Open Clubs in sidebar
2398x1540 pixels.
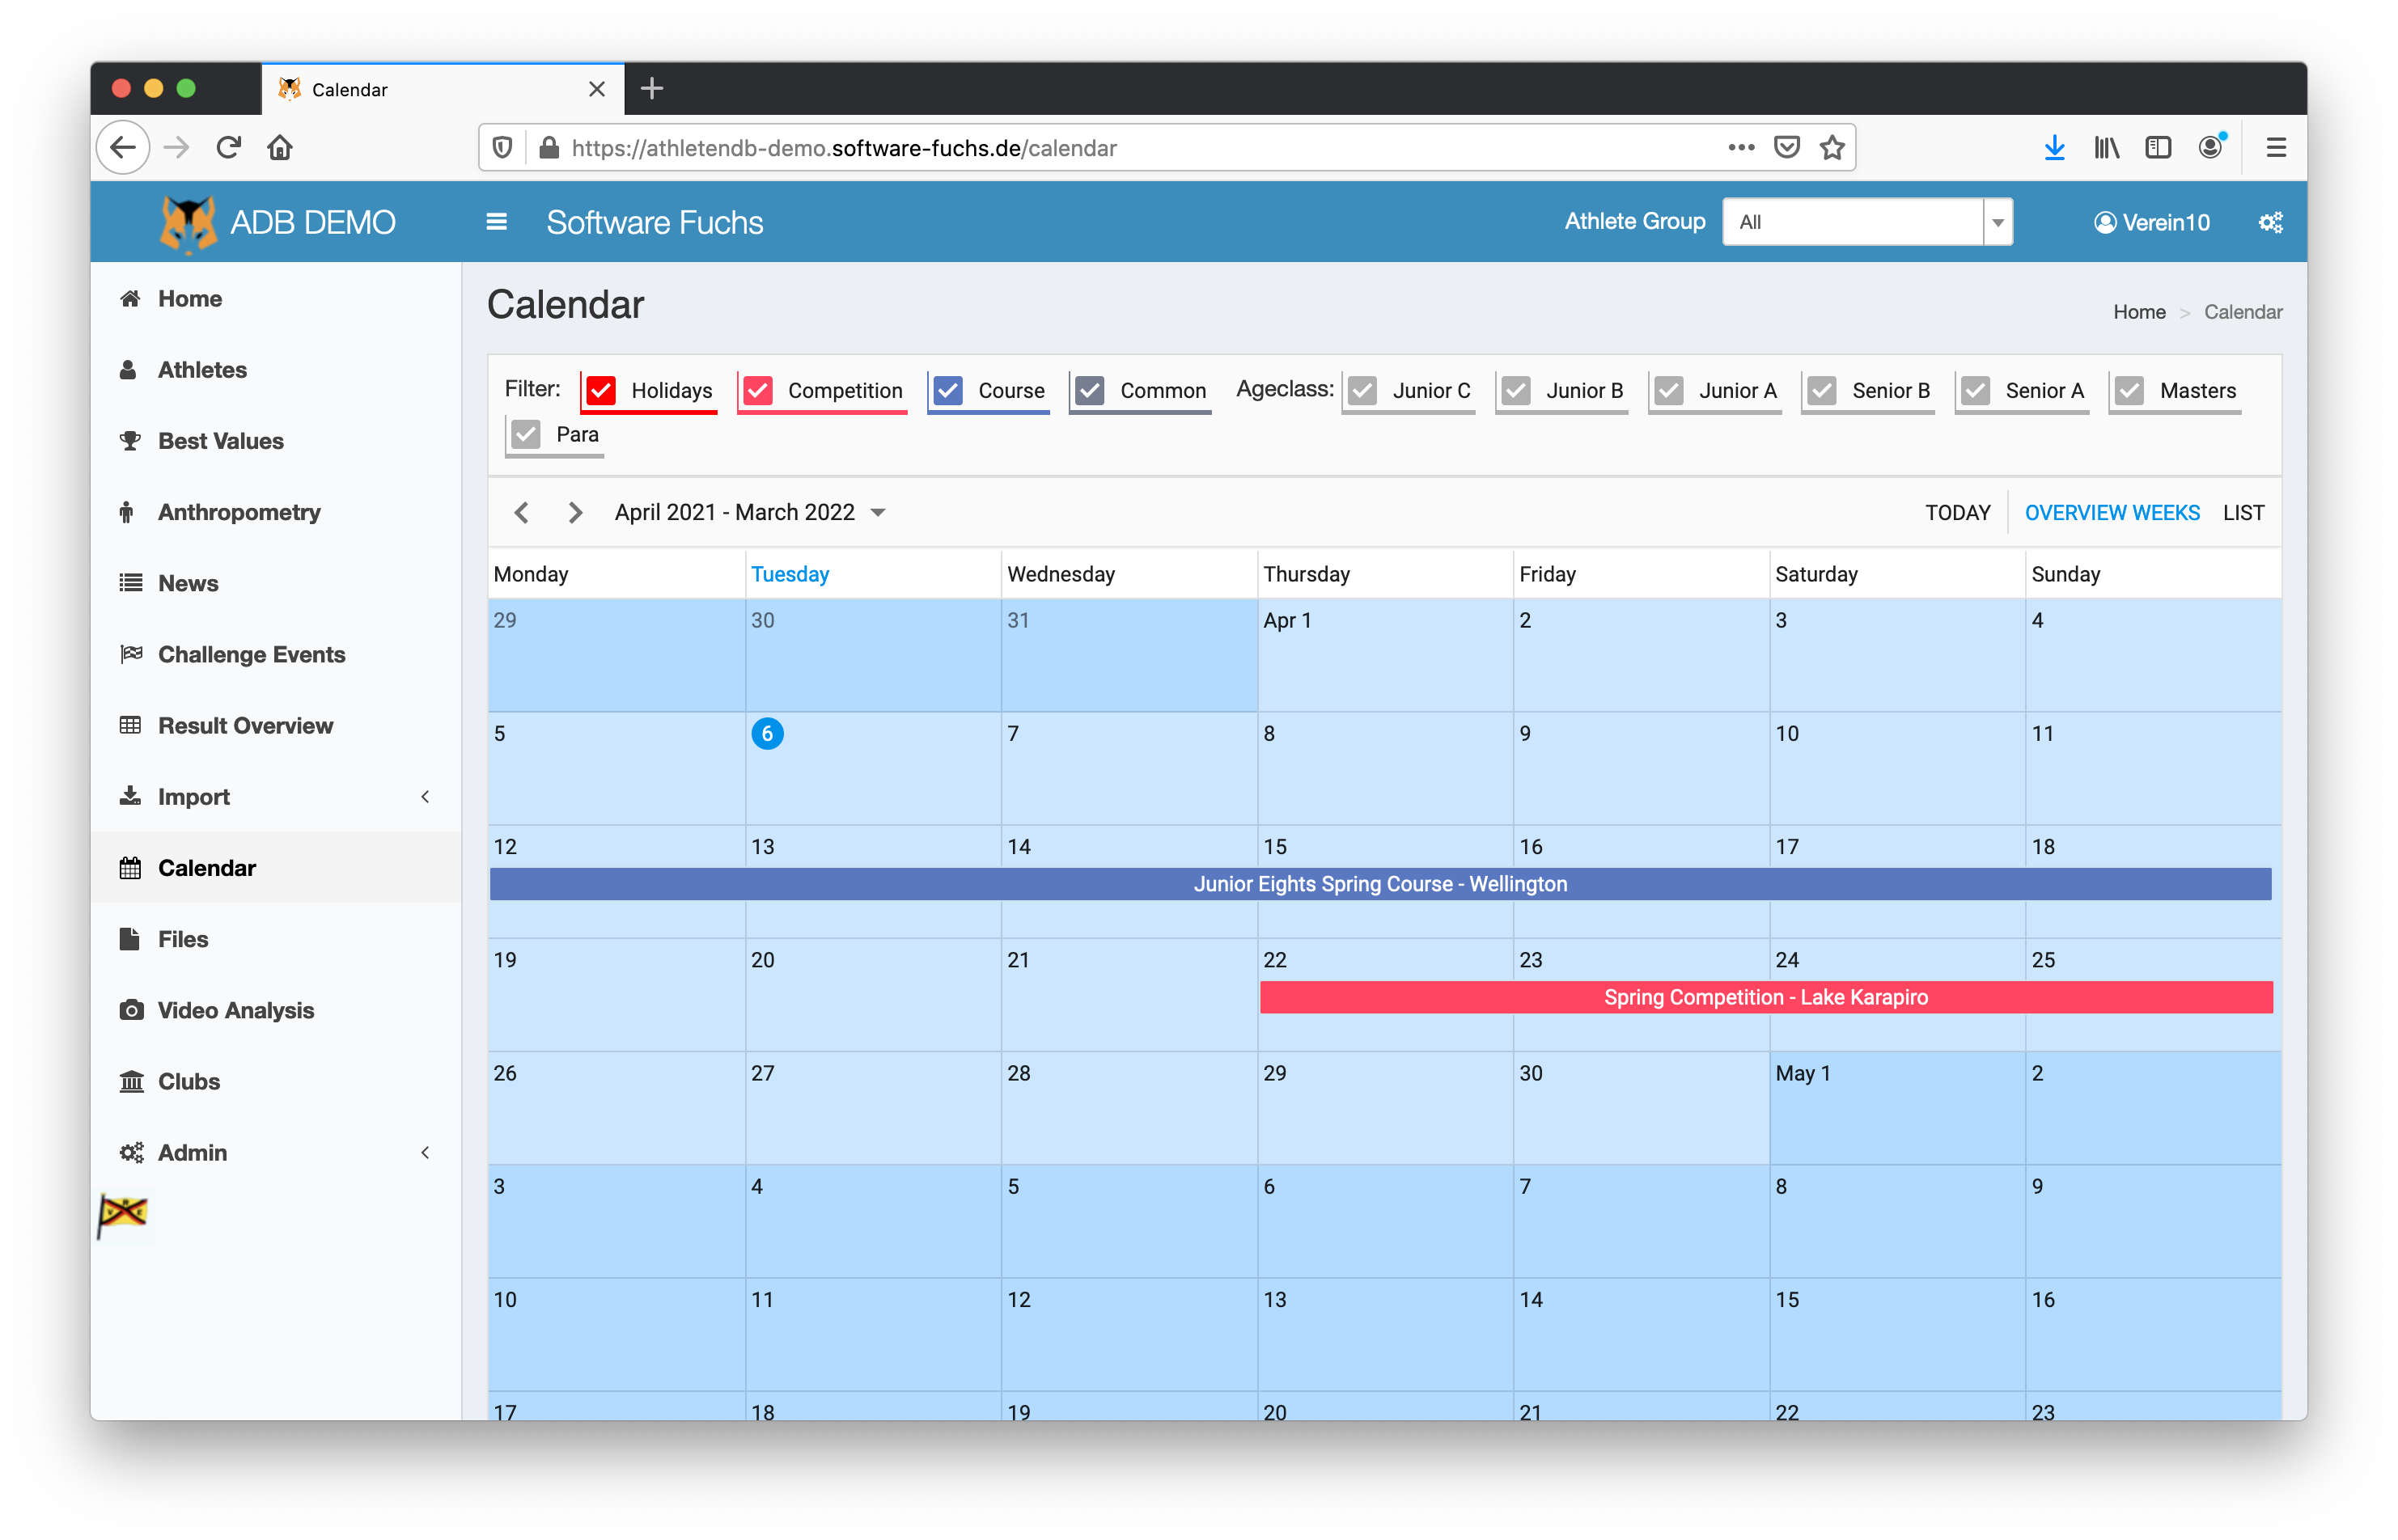pos(189,1081)
